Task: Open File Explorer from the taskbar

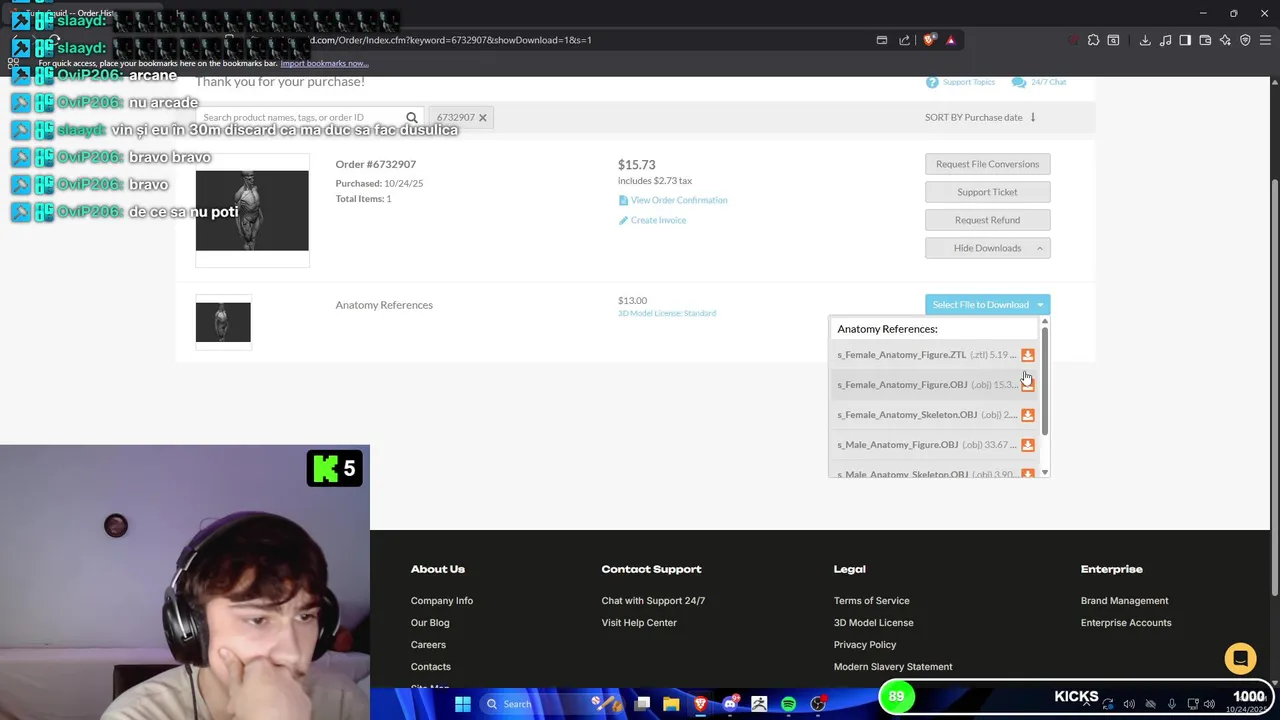Action: [x=671, y=704]
